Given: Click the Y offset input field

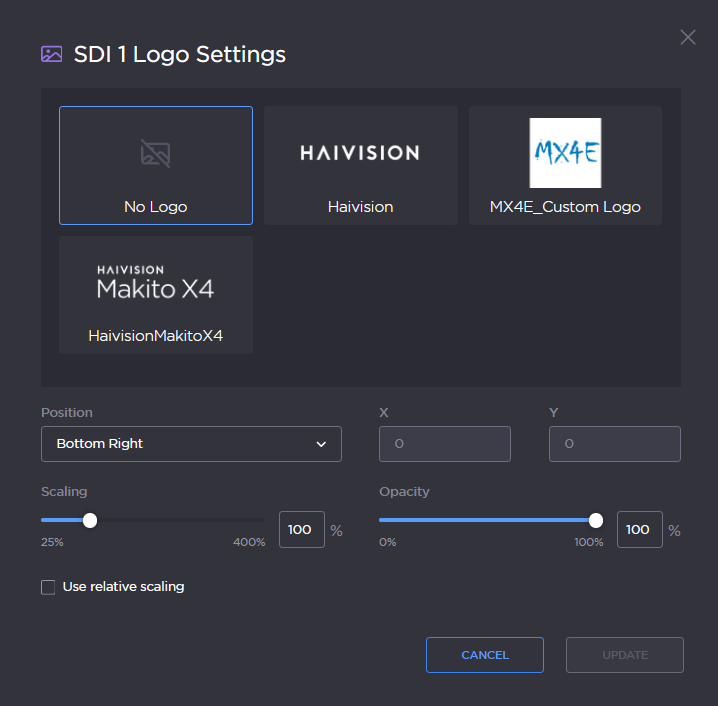Looking at the screenshot, I should point(614,444).
